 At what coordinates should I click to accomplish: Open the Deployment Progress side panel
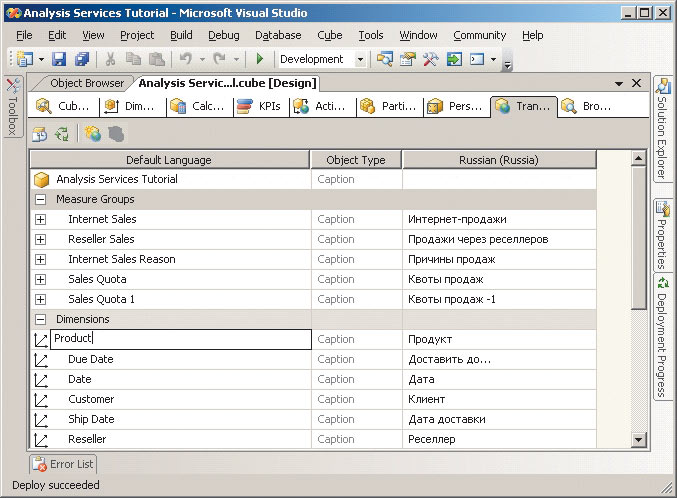coord(662,337)
